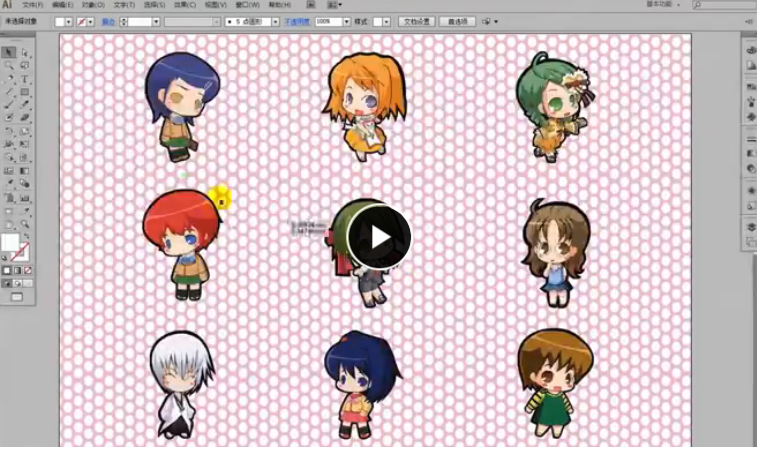Adjust stroke weight stepper arrows

point(124,22)
